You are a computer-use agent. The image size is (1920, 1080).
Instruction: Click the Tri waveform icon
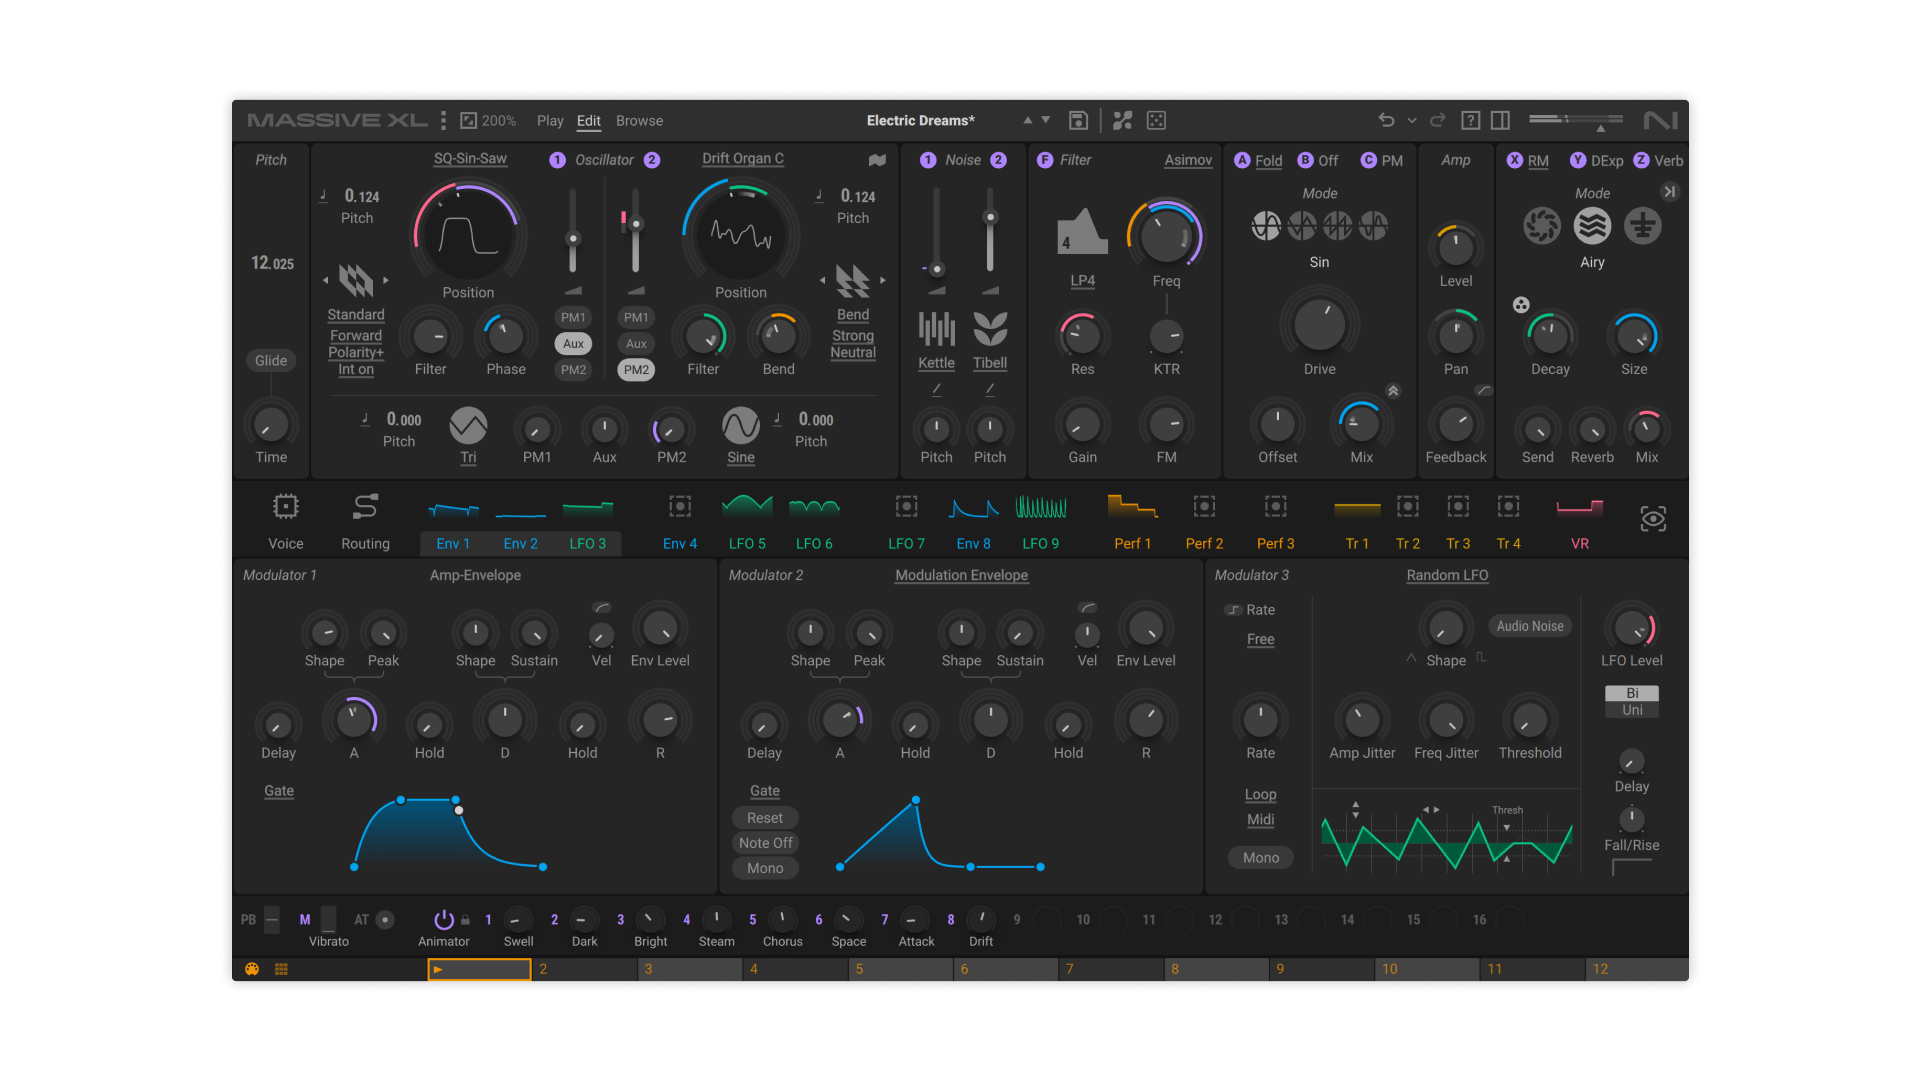pyautogui.click(x=468, y=426)
